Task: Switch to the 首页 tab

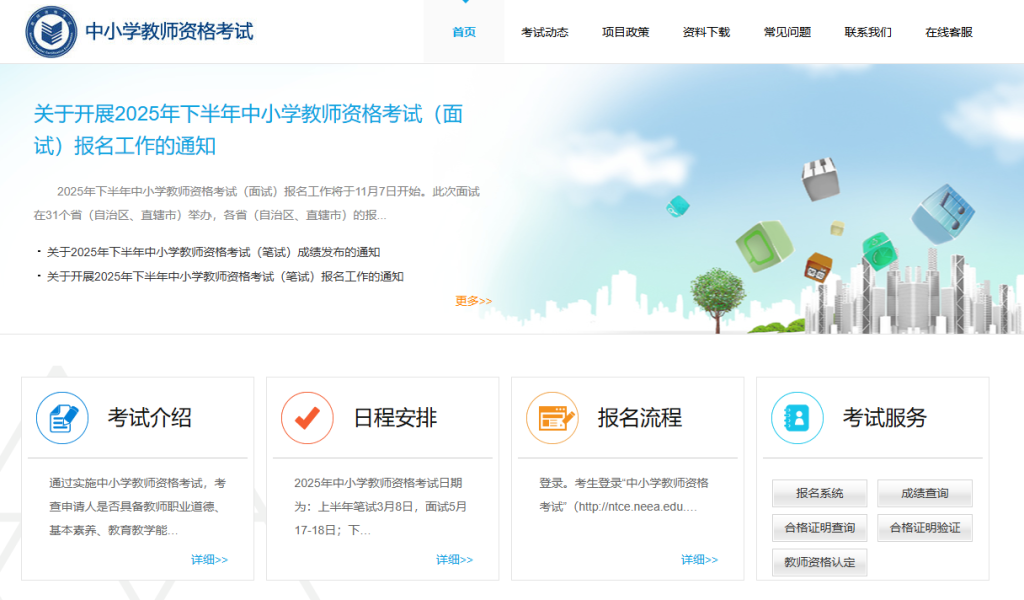Action: click(x=463, y=31)
